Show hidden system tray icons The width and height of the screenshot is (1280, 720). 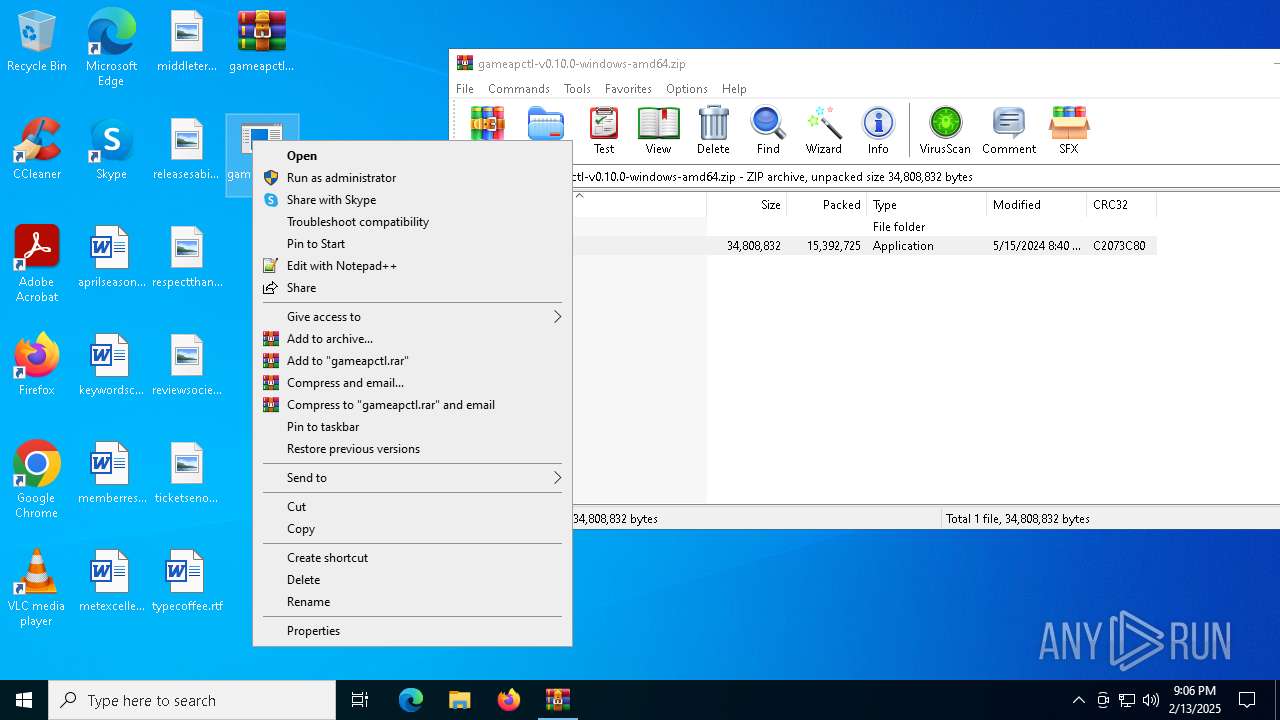pos(1078,700)
